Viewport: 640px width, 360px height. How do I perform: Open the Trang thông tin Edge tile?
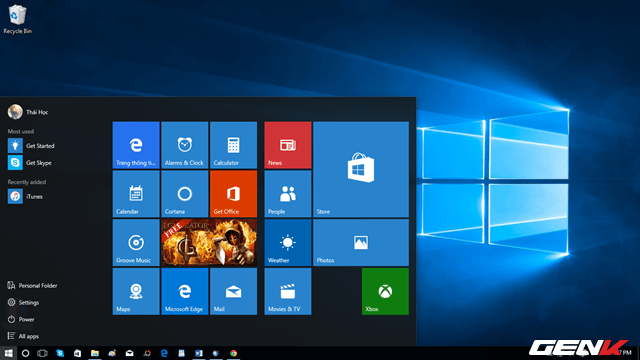click(136, 145)
